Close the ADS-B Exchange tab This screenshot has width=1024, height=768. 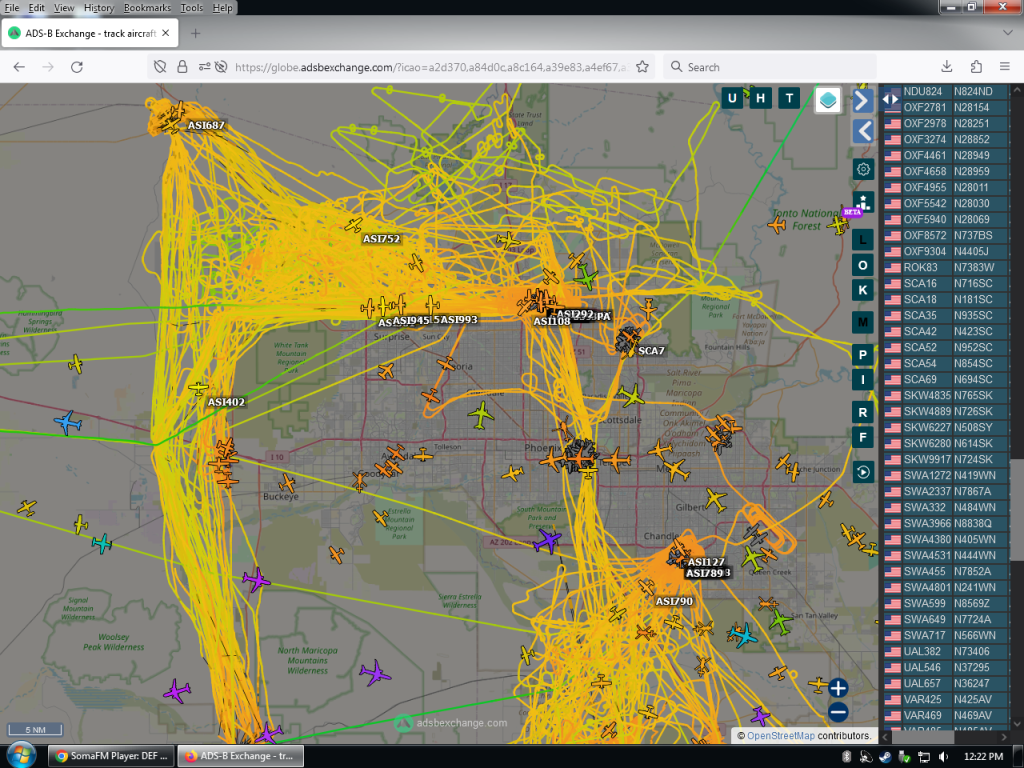[166, 33]
